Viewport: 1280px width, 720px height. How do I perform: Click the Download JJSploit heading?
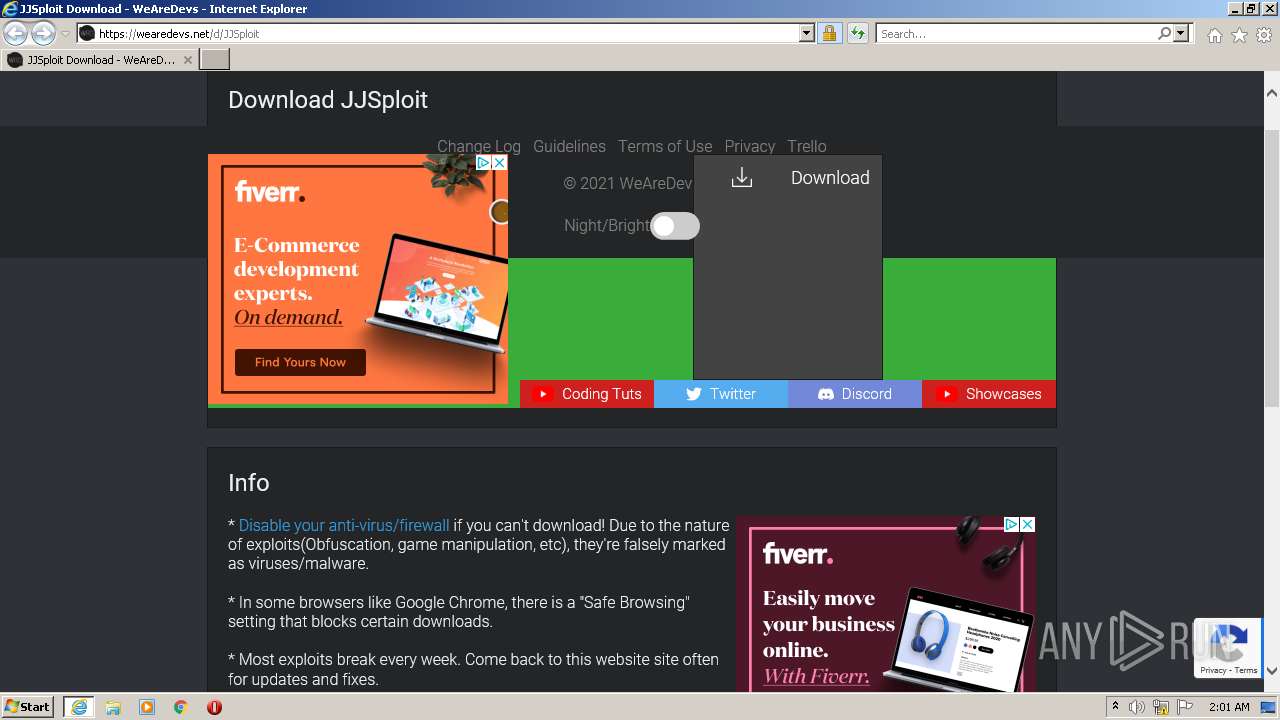328,100
